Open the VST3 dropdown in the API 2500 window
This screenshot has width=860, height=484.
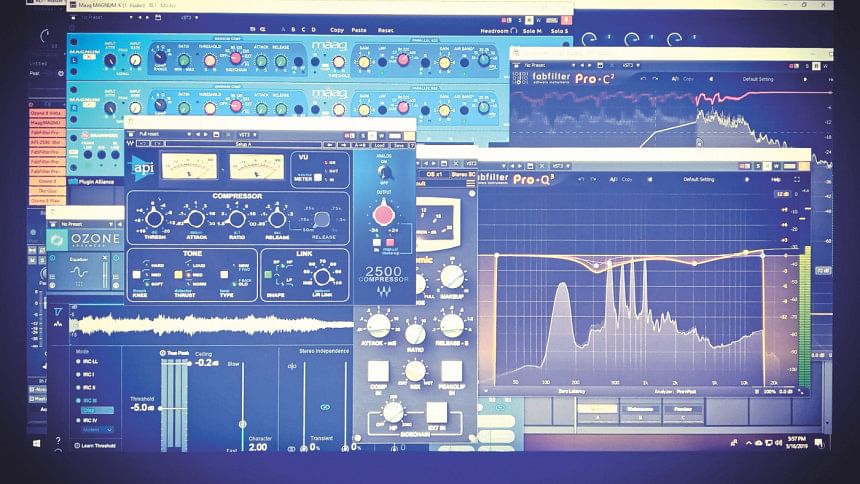[x=247, y=134]
